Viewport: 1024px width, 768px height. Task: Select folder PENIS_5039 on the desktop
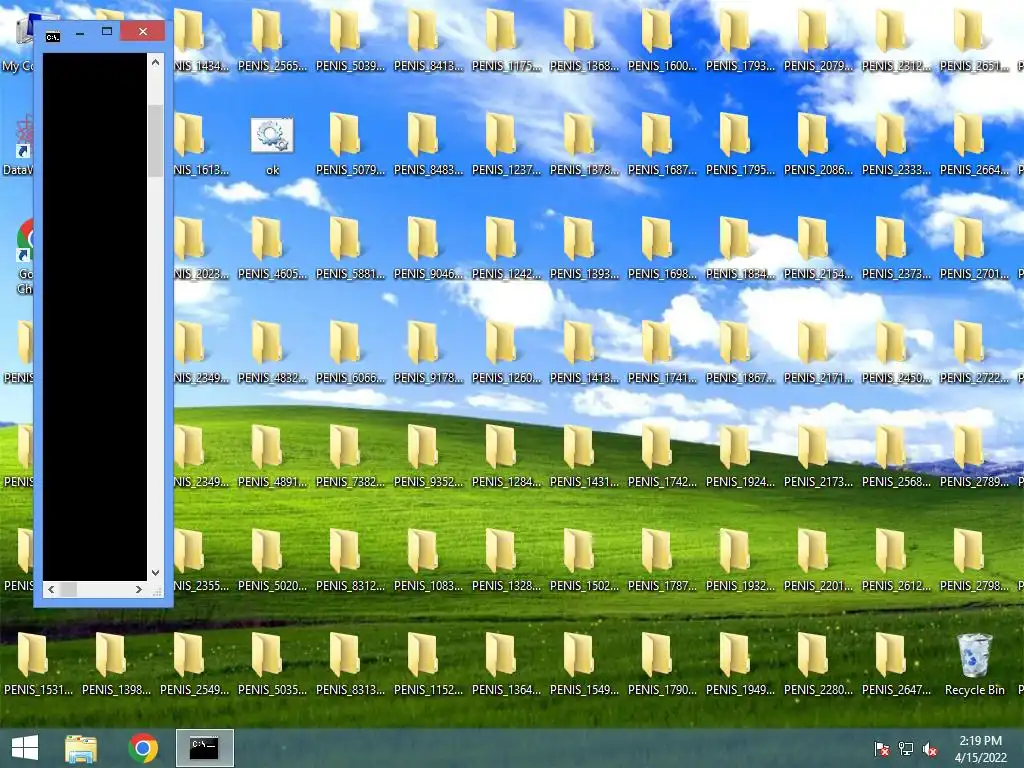(x=350, y=40)
